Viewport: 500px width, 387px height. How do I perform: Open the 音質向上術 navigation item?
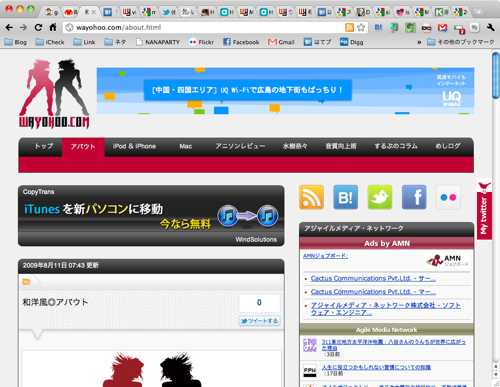tap(341, 146)
